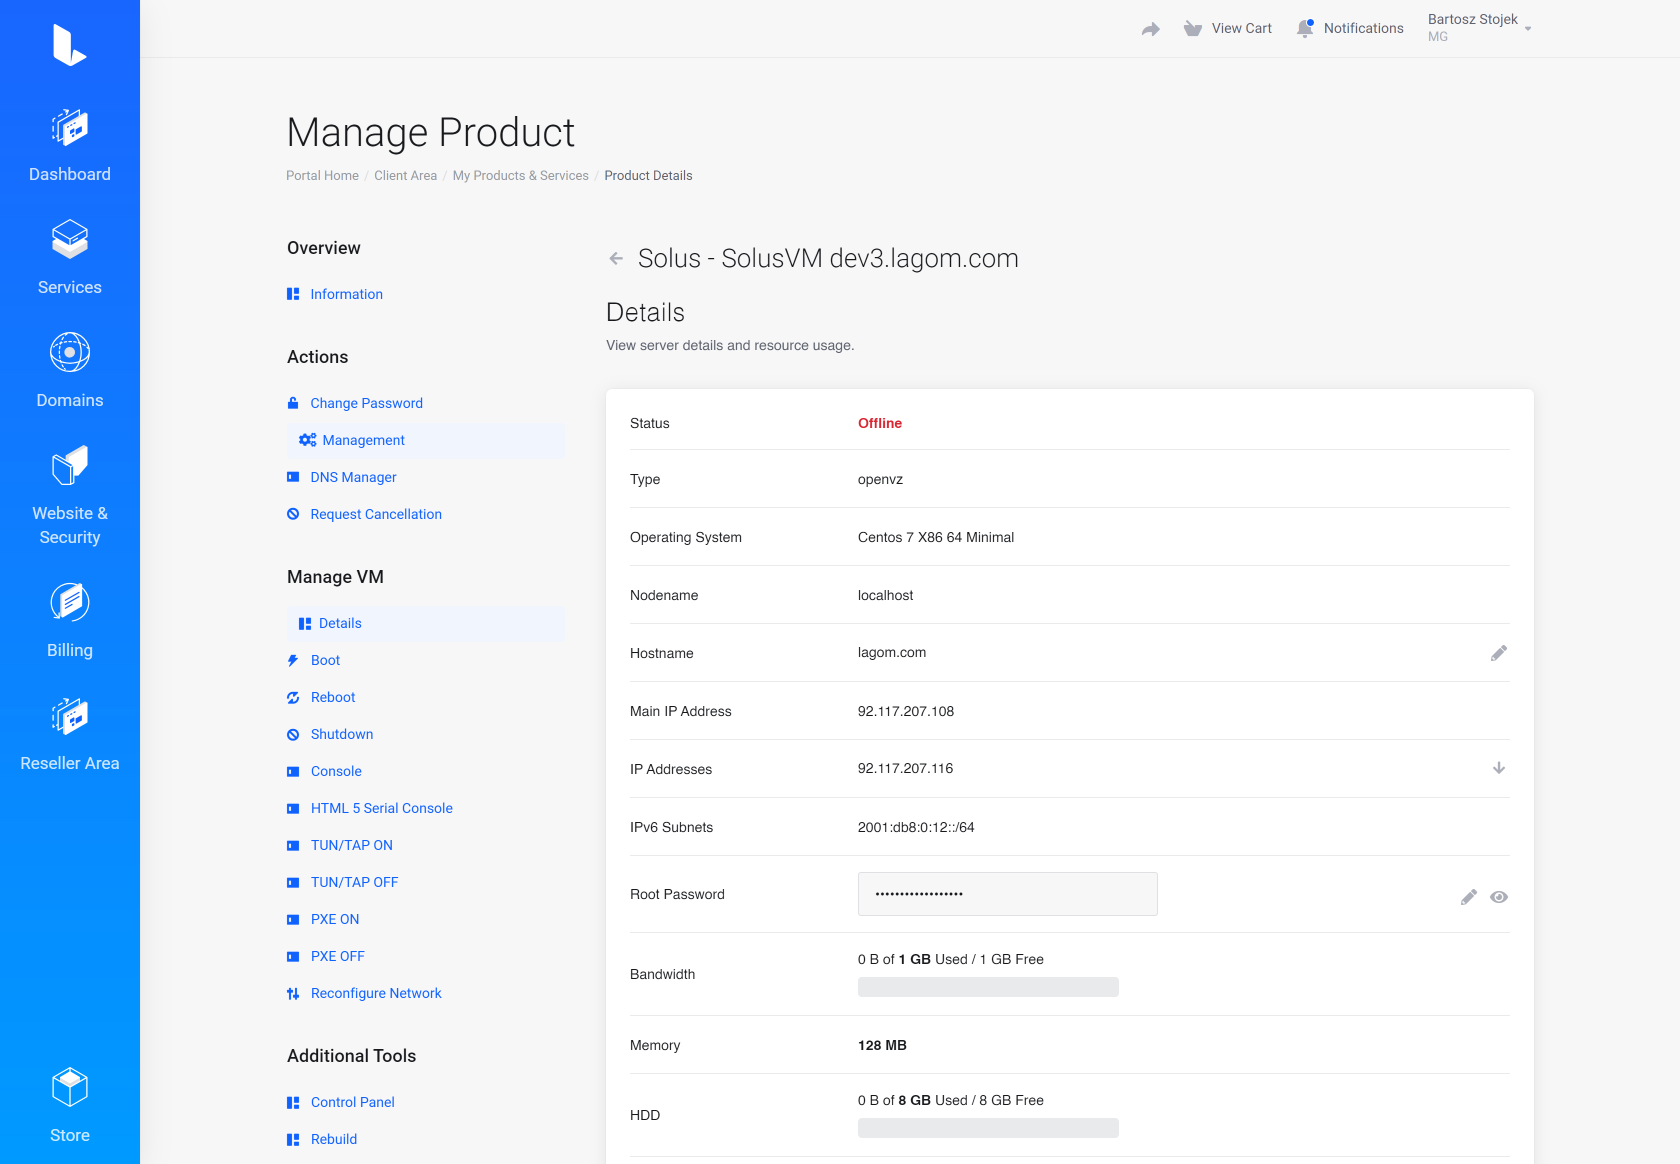Edit root password with pencil icon
The image size is (1680, 1164).
click(x=1468, y=897)
